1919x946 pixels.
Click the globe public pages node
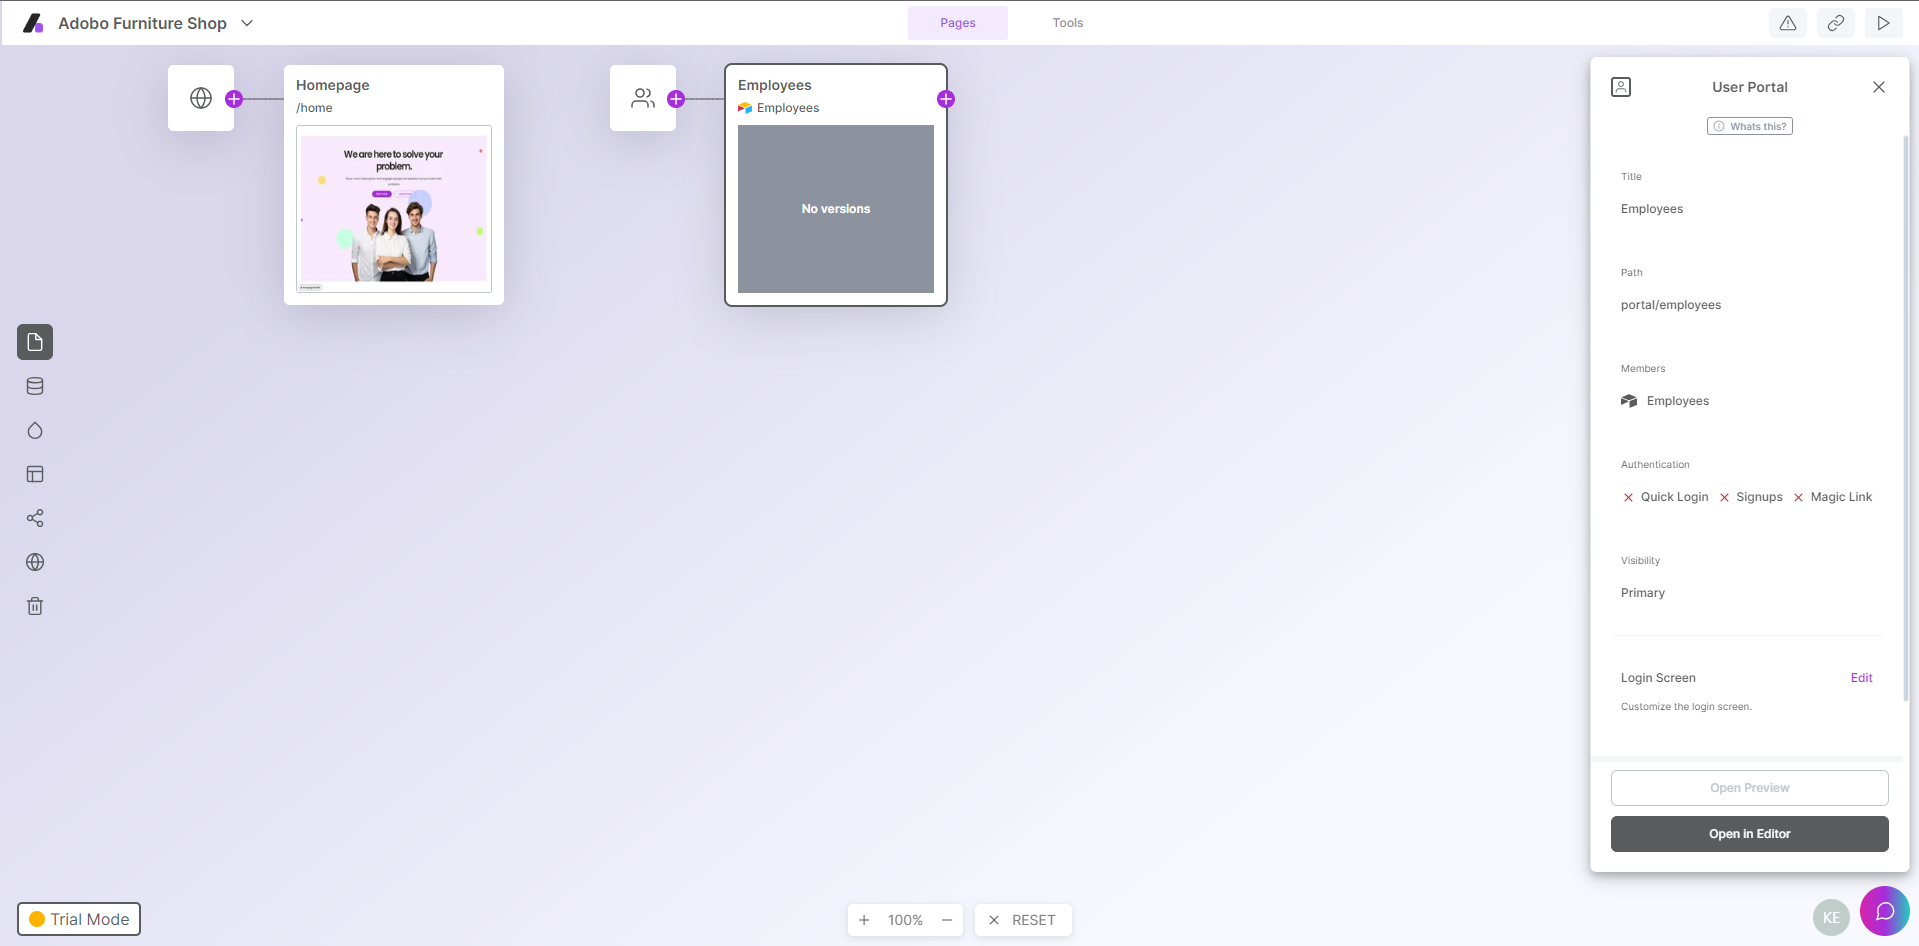click(x=201, y=98)
